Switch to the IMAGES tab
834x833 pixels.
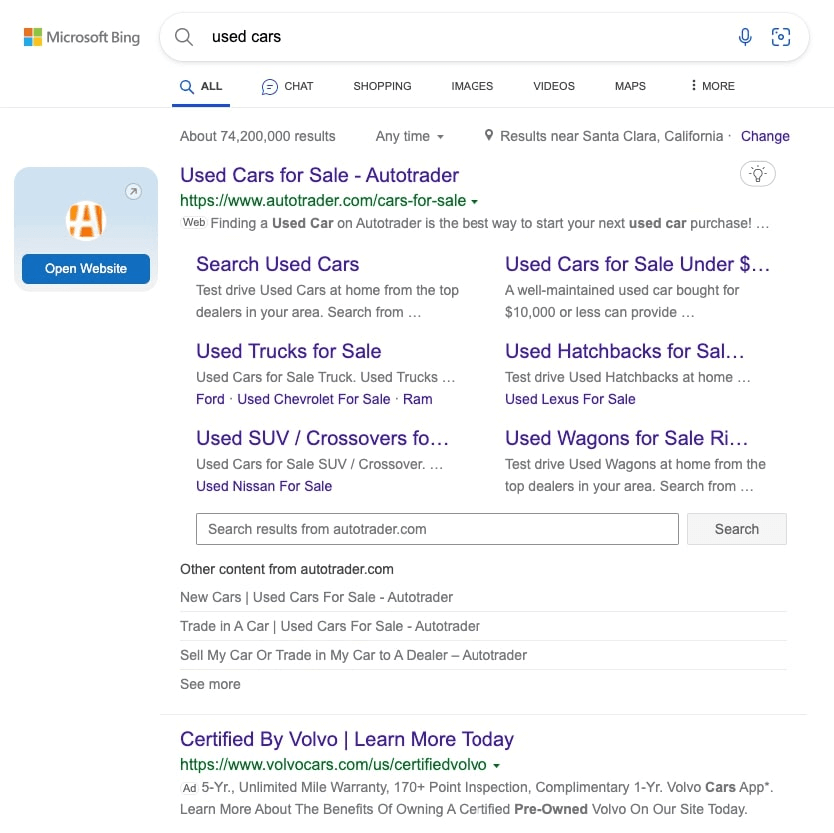(472, 86)
